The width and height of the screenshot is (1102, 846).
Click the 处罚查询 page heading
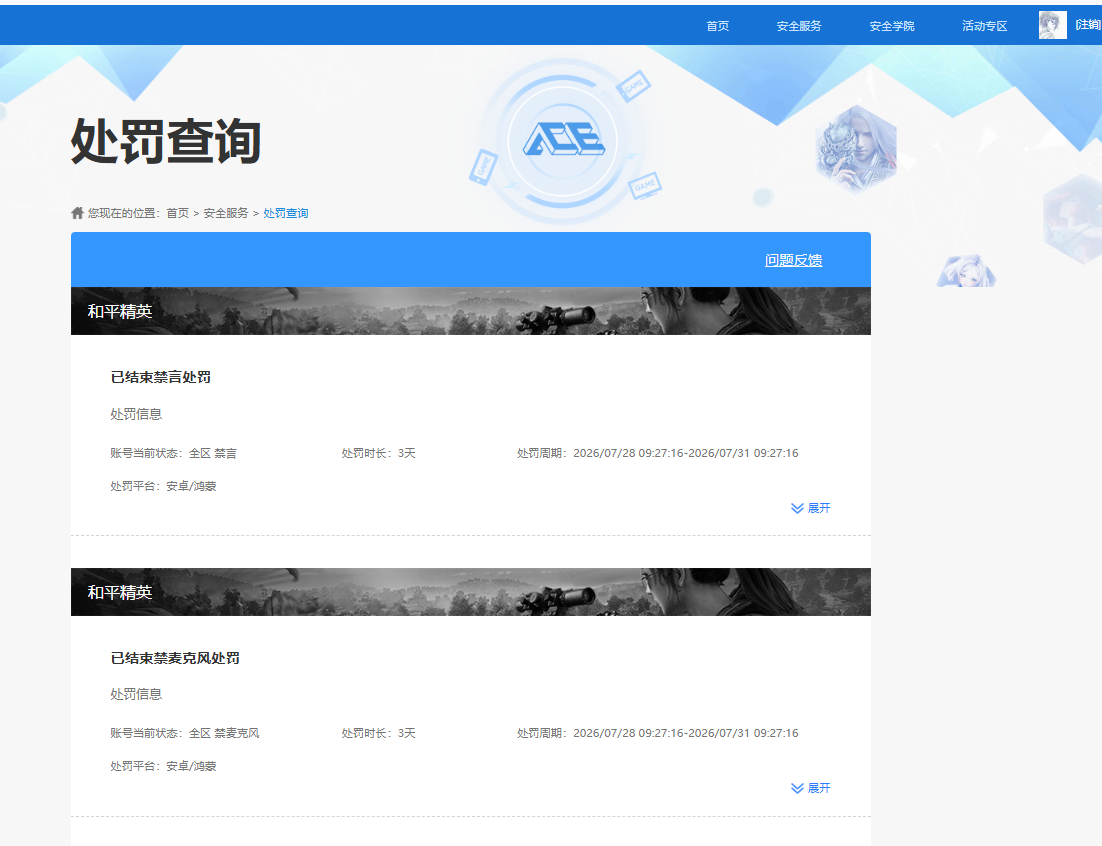pyautogui.click(x=166, y=141)
